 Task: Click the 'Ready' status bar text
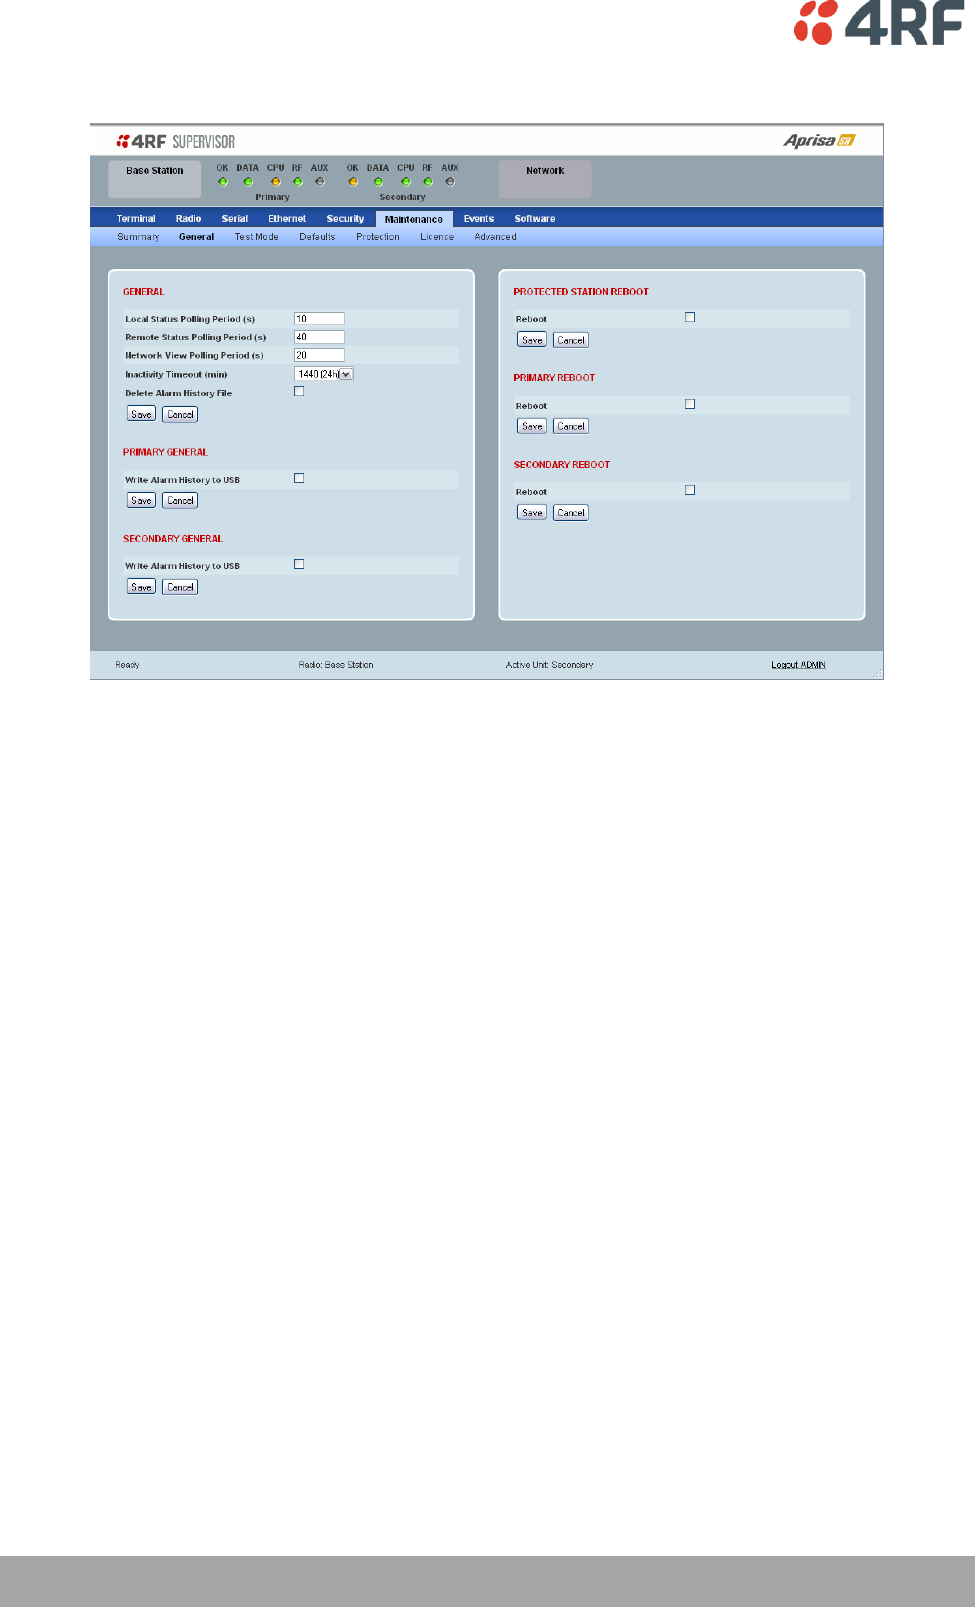click(127, 665)
